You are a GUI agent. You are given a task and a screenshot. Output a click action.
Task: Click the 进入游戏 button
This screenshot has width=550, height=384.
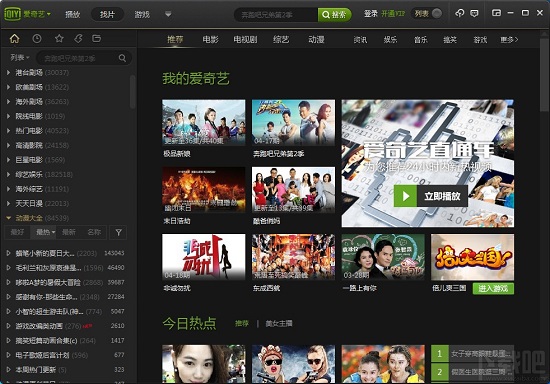tap(493, 288)
